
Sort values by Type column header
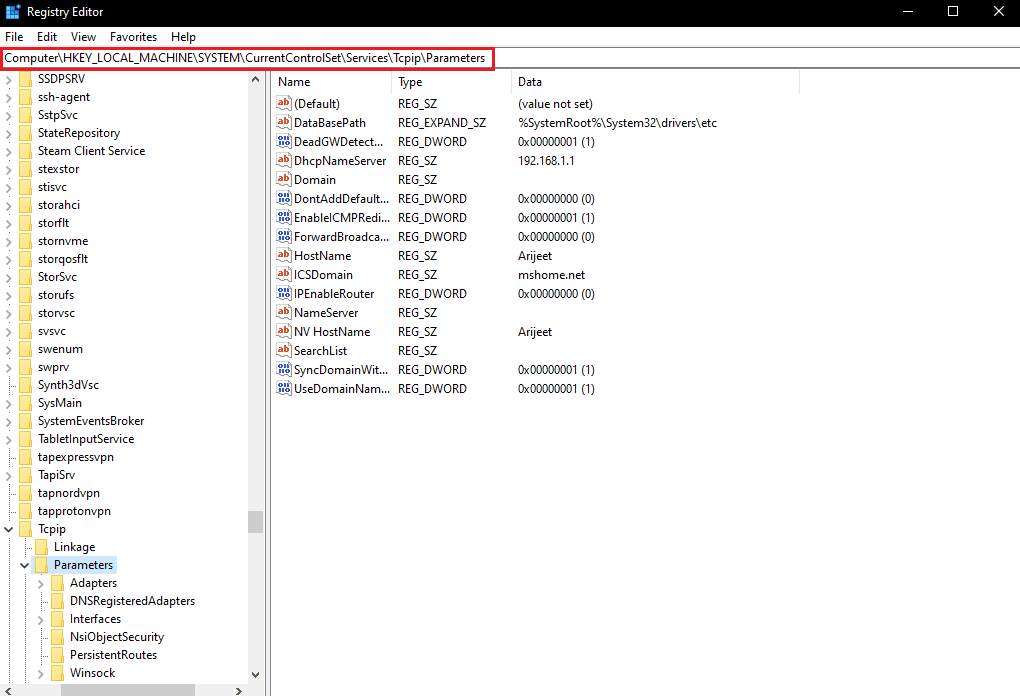pyautogui.click(x=451, y=81)
